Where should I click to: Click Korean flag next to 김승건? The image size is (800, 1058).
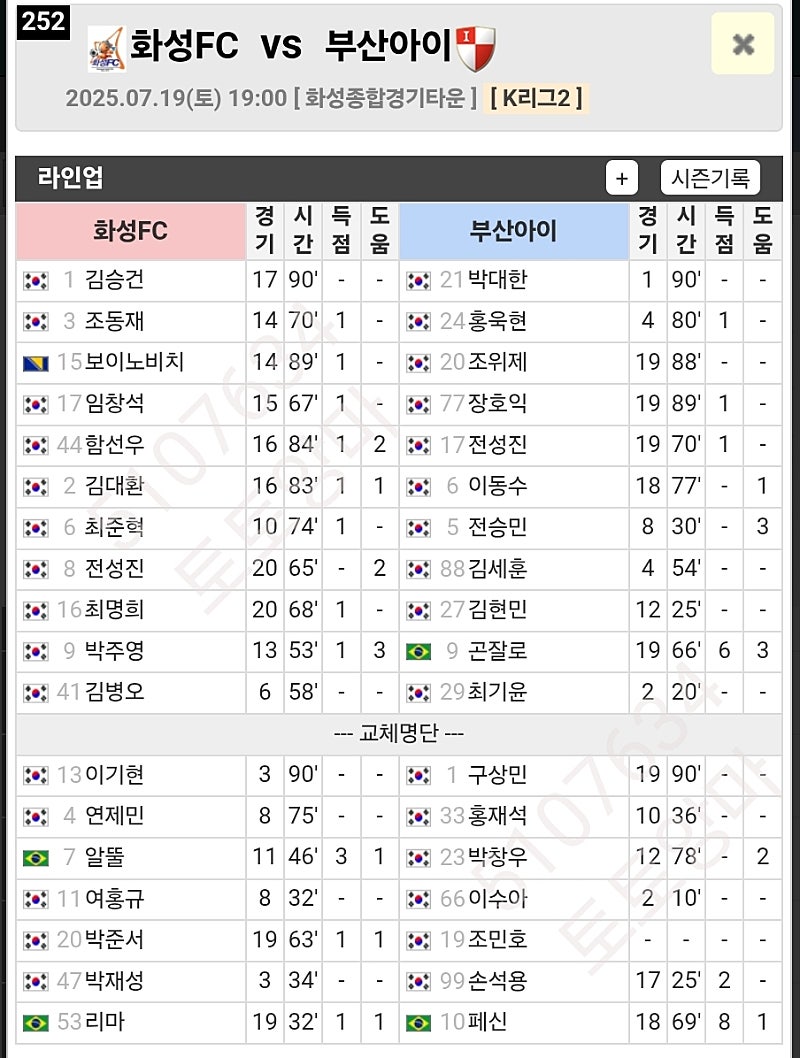(x=36, y=281)
